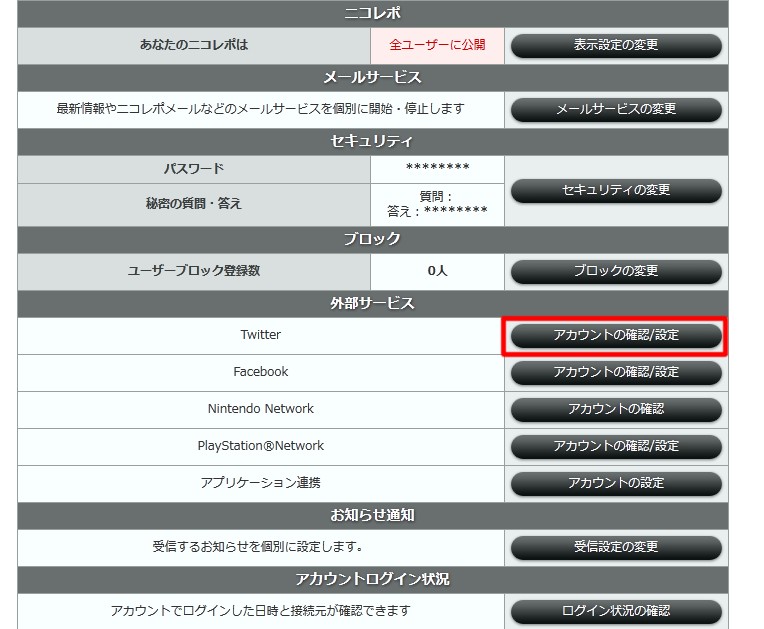Click the red 全ユーザーに公開 status text
This screenshot has height=629, width=764.
[x=437, y=46]
